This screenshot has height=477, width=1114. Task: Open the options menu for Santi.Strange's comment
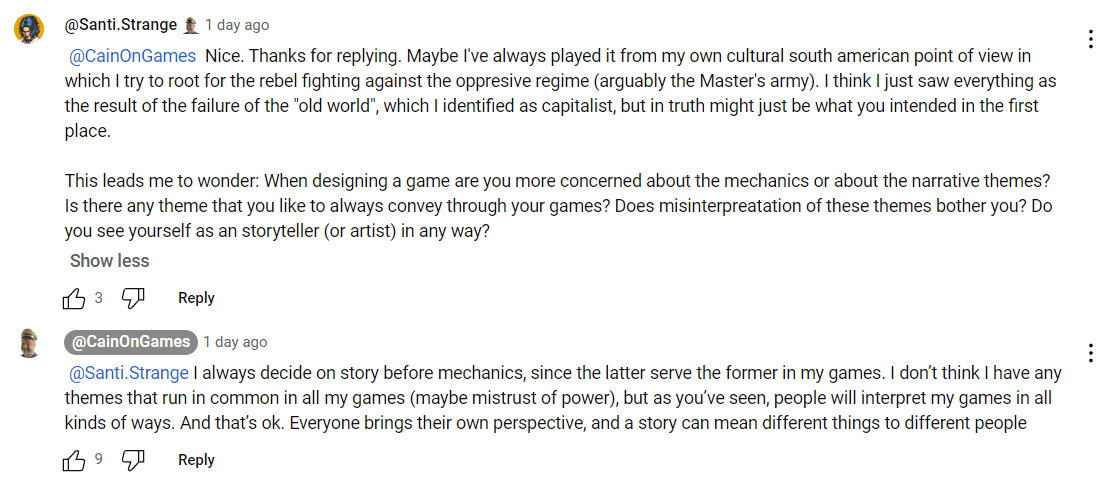click(1090, 39)
